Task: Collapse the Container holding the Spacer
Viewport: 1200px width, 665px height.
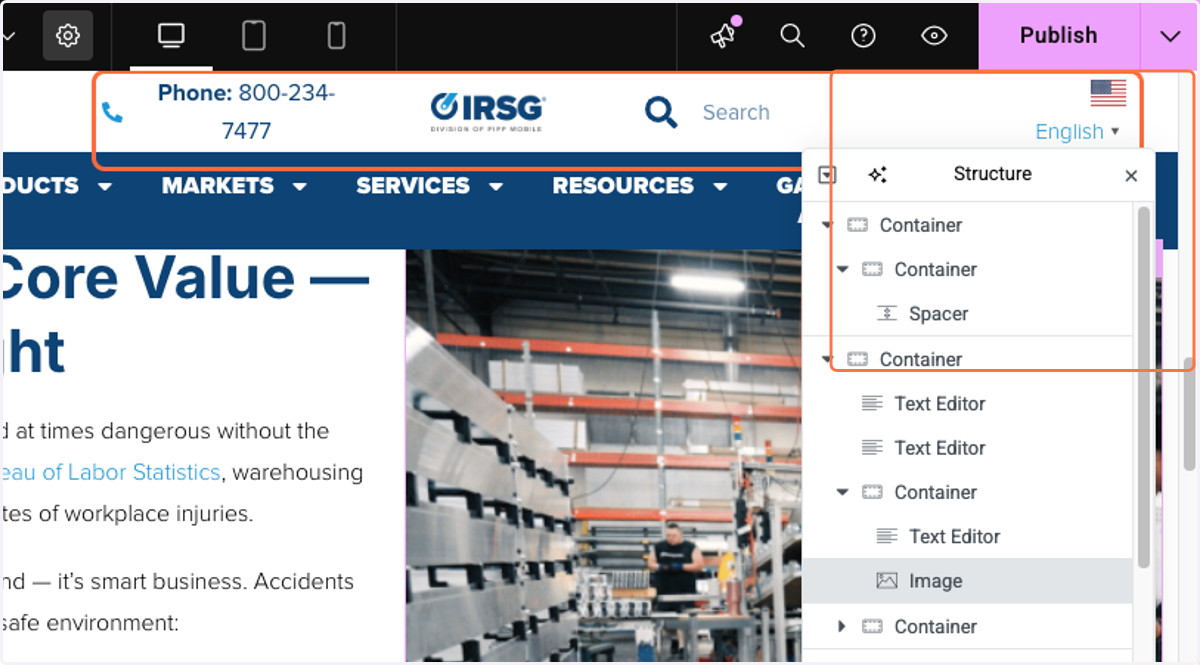Action: (842, 269)
